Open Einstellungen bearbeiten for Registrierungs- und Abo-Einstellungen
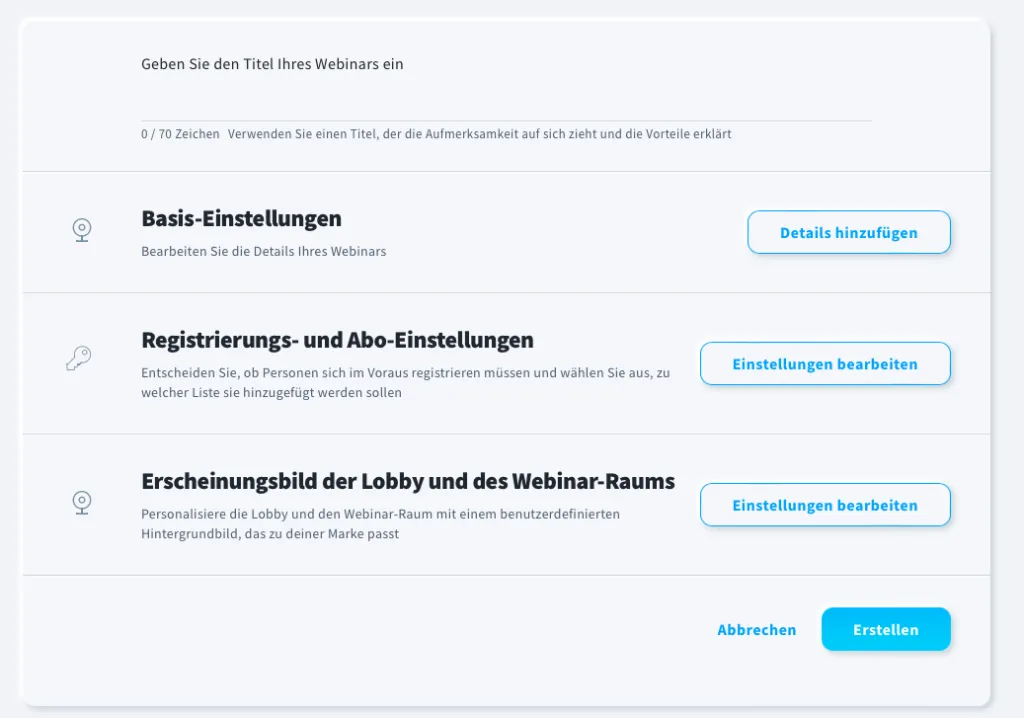The height and width of the screenshot is (718, 1024). [x=825, y=364]
